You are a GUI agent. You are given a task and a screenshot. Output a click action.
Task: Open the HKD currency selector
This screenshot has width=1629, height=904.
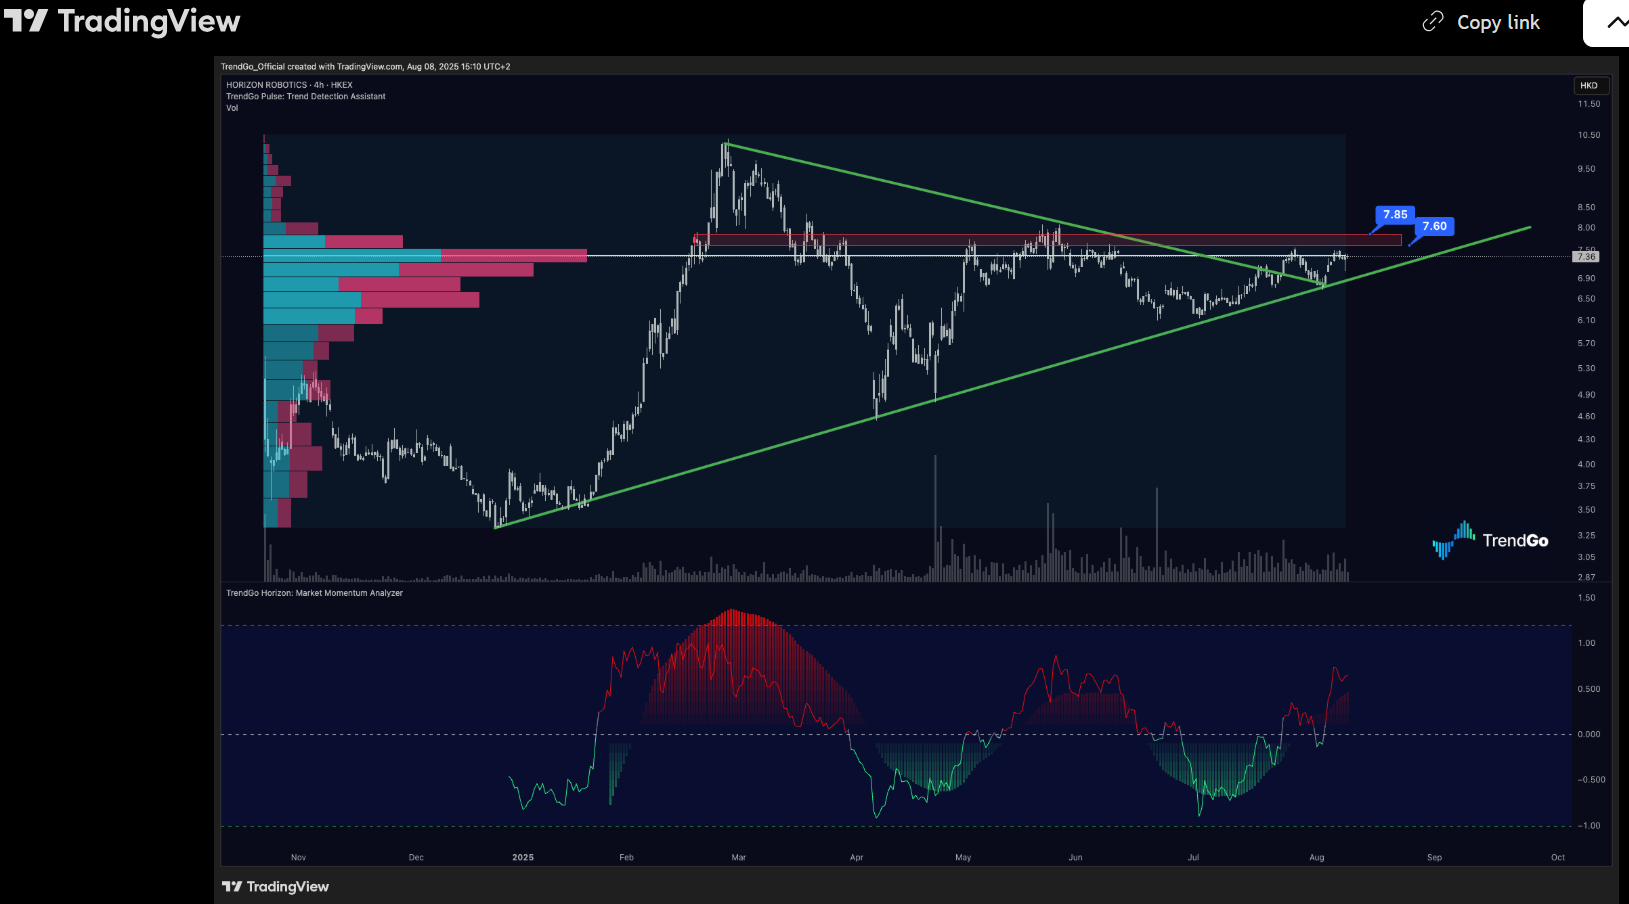pos(1589,86)
